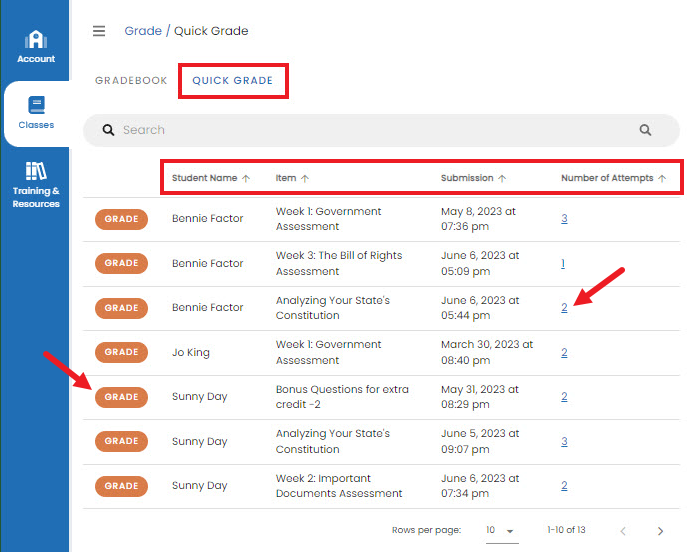
Task: Grade Bennie Factor's Bill of Rights Assessment
Action: click(x=121, y=263)
